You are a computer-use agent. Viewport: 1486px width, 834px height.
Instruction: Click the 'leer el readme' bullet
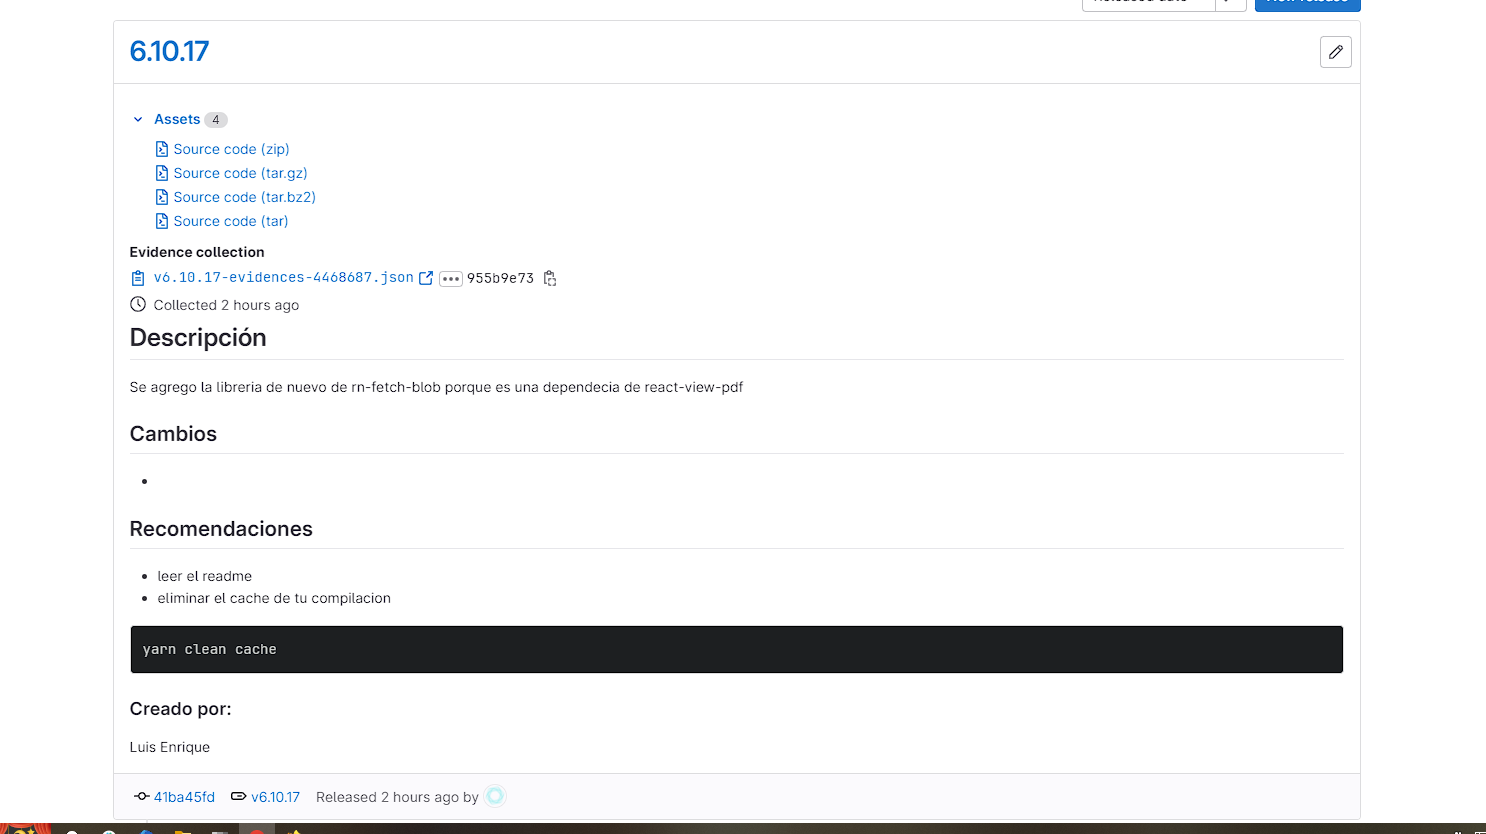(x=204, y=576)
